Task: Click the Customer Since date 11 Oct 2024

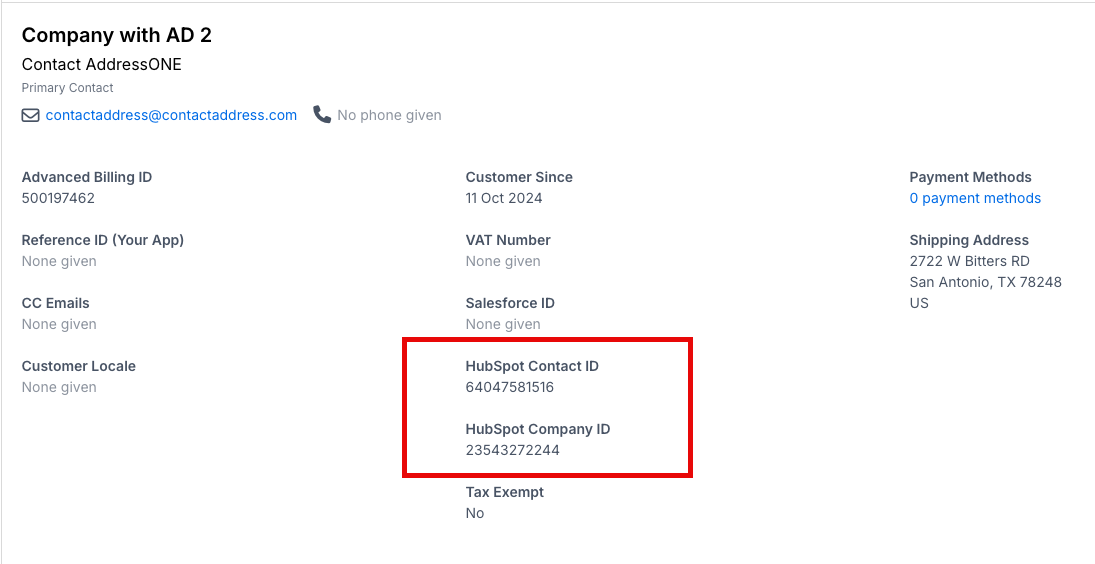Action: pos(504,198)
